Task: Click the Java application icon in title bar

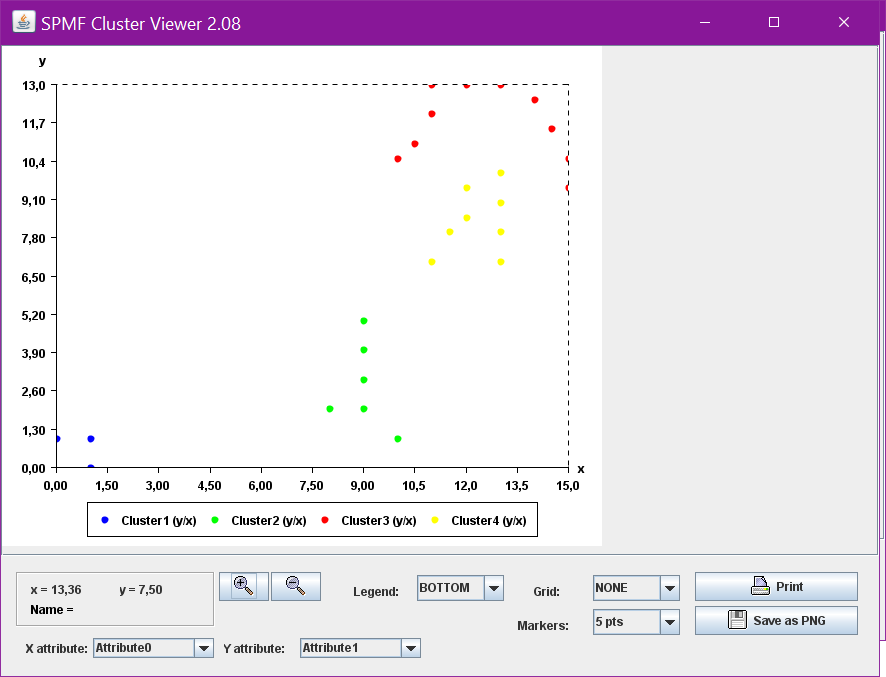Action: pyautogui.click(x=23, y=22)
